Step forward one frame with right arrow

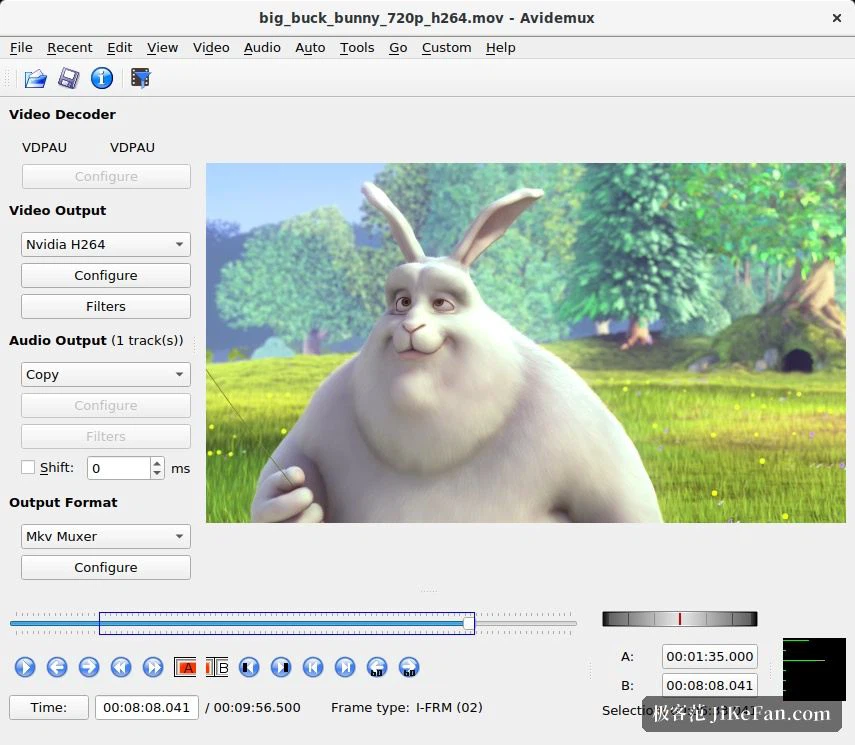(x=89, y=667)
